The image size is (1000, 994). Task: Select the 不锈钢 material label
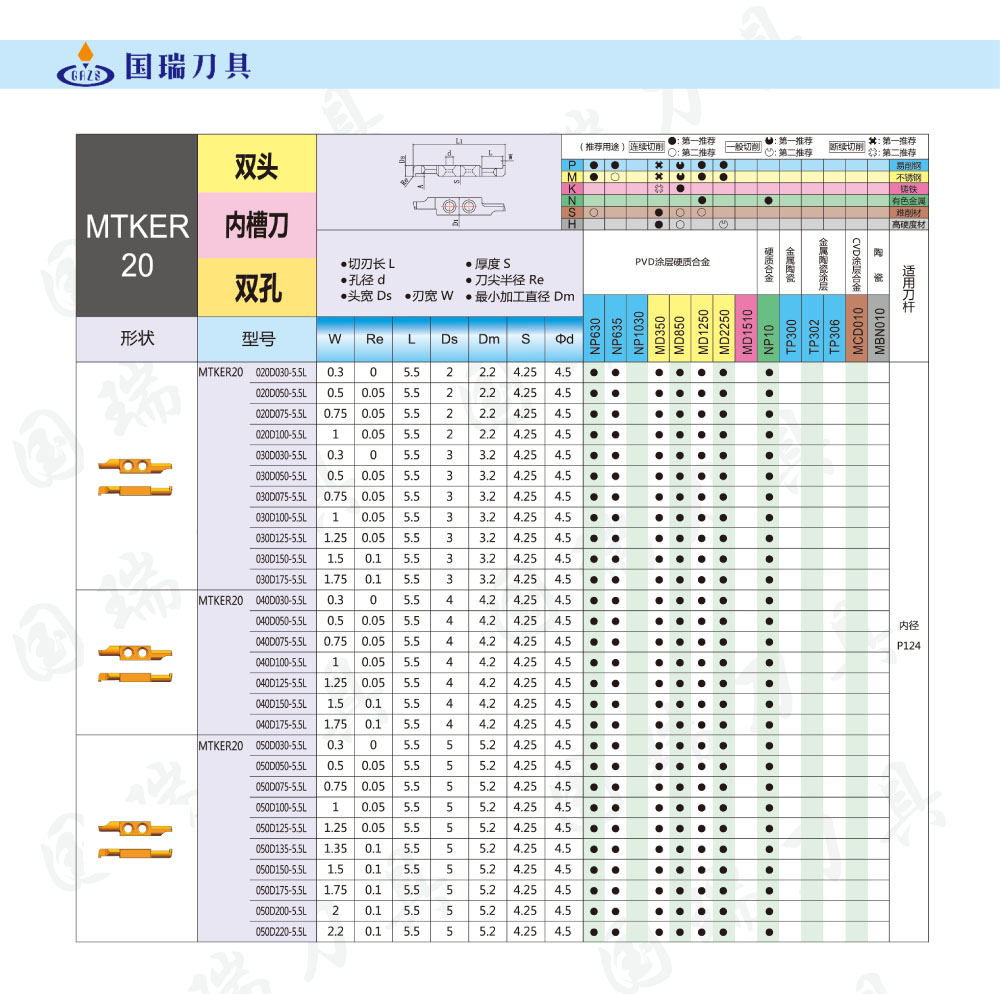point(909,177)
